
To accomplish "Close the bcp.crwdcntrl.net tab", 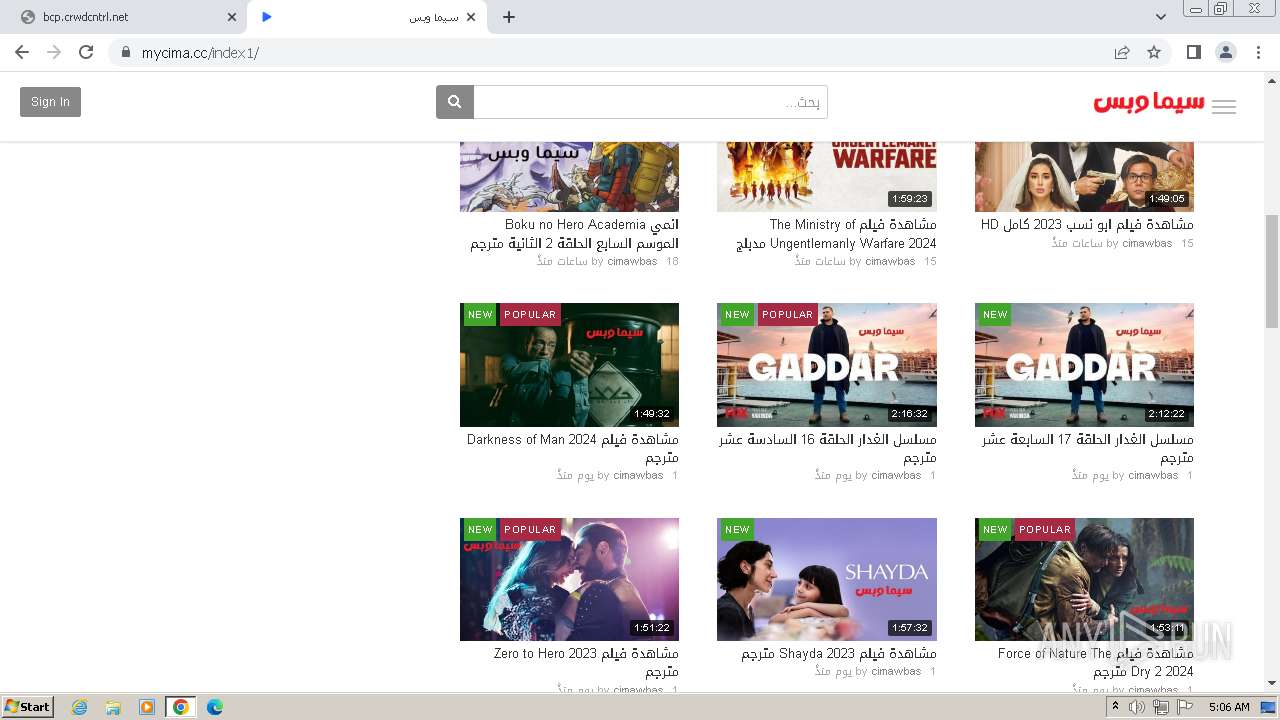I will click(x=232, y=17).
